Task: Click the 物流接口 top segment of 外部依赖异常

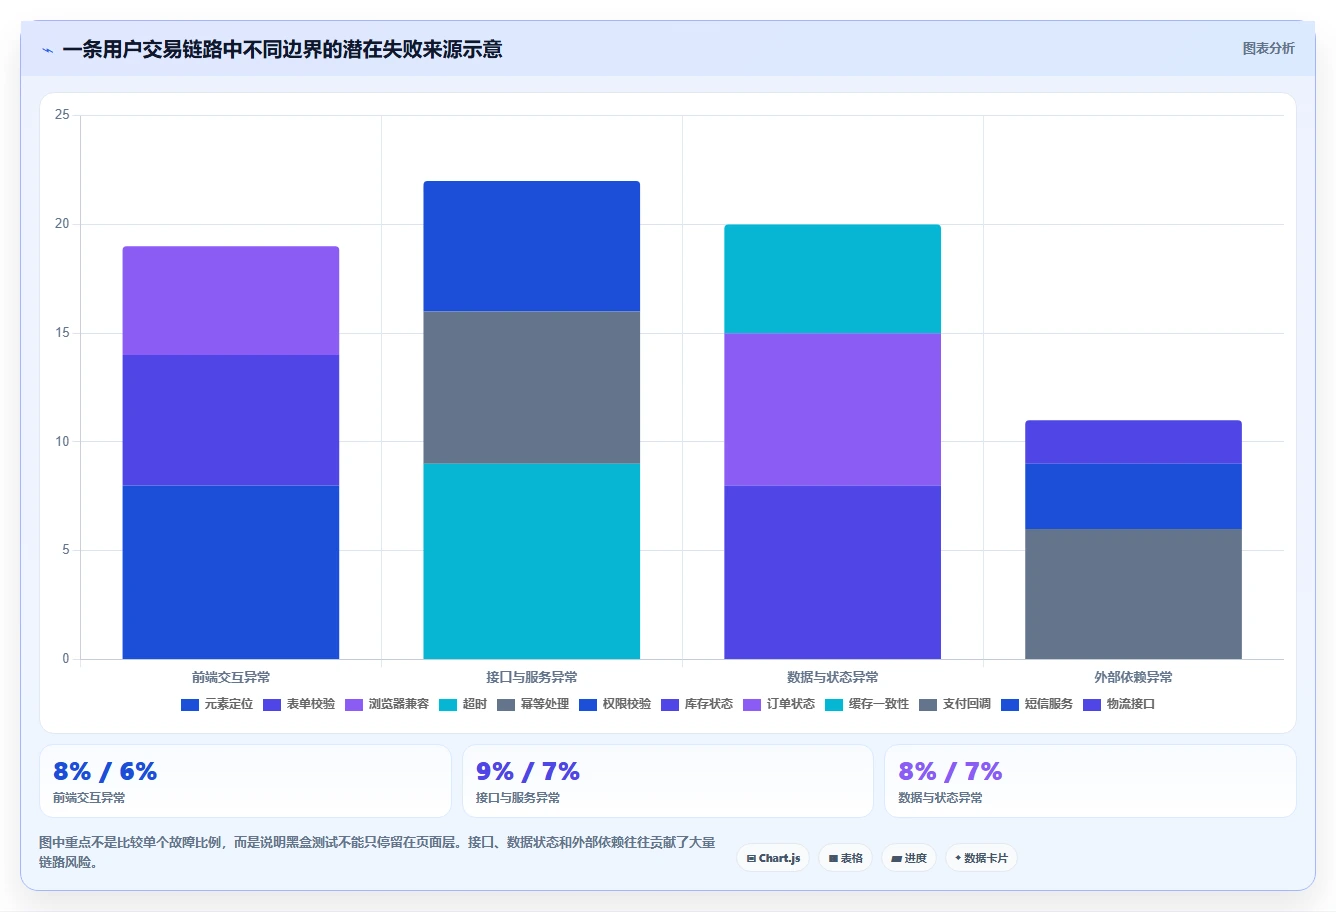Action: [1134, 442]
